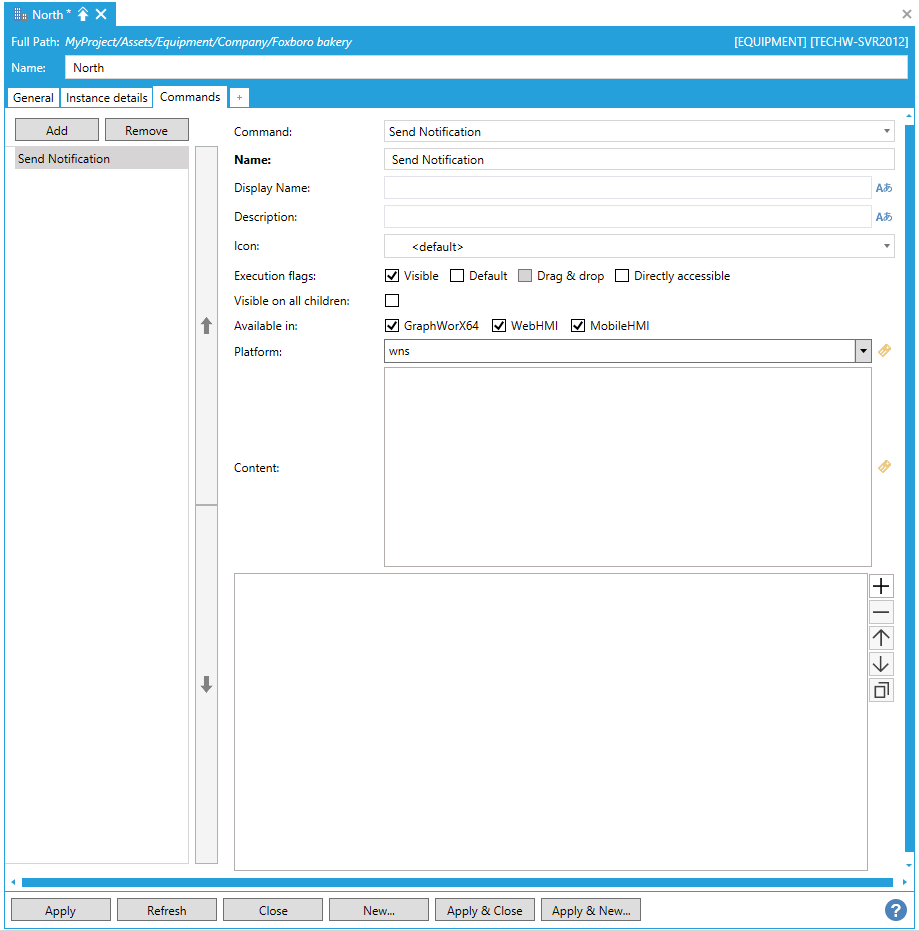Switch to the Instance details tab
Image resolution: width=919 pixels, height=931 pixels.
[x=107, y=98]
